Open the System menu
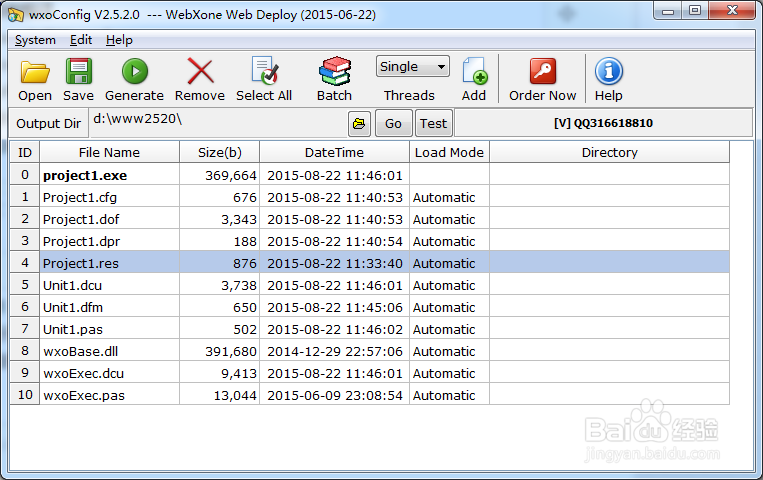The width and height of the screenshot is (763, 480). (x=35, y=40)
